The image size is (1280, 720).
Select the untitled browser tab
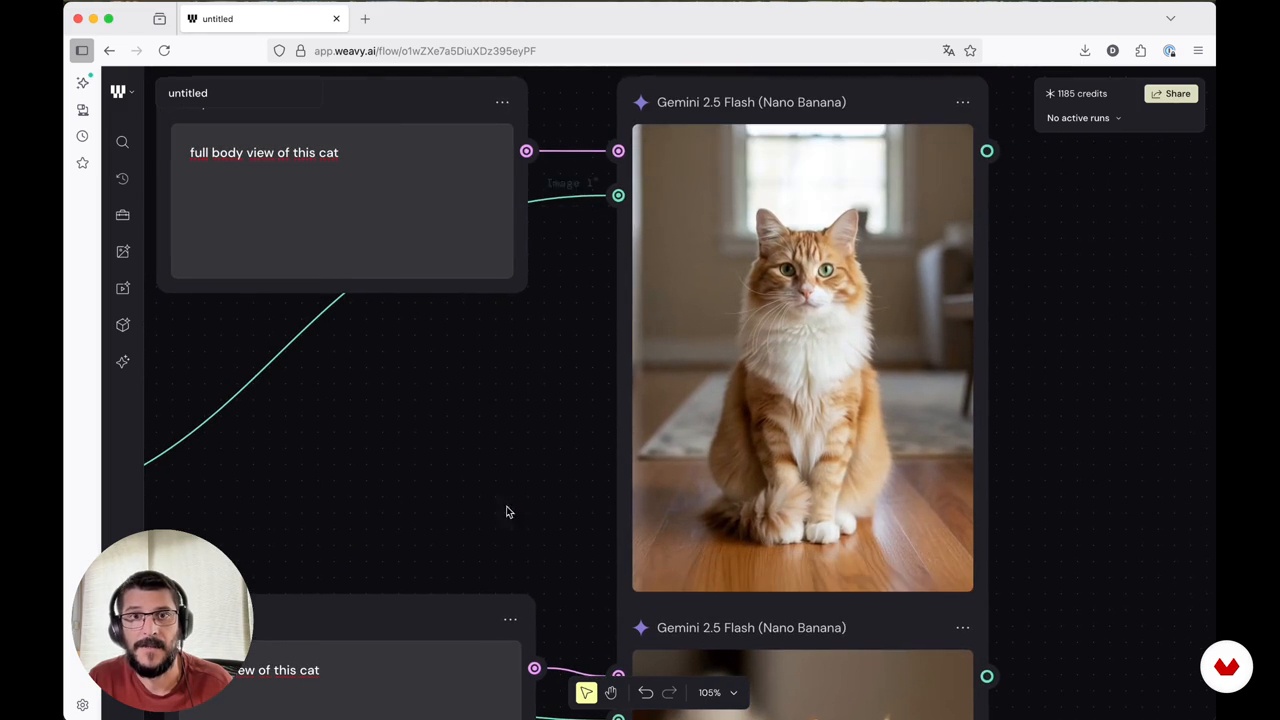(x=265, y=19)
